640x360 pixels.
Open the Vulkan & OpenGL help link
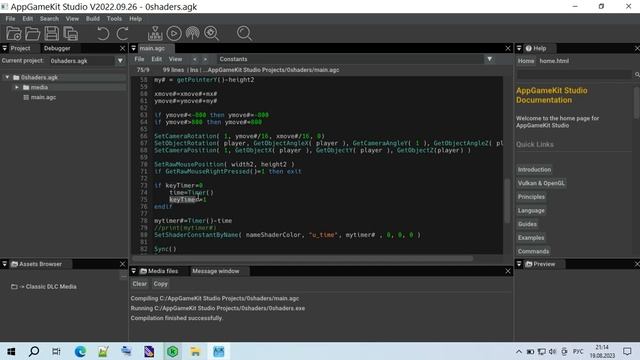(x=541, y=183)
